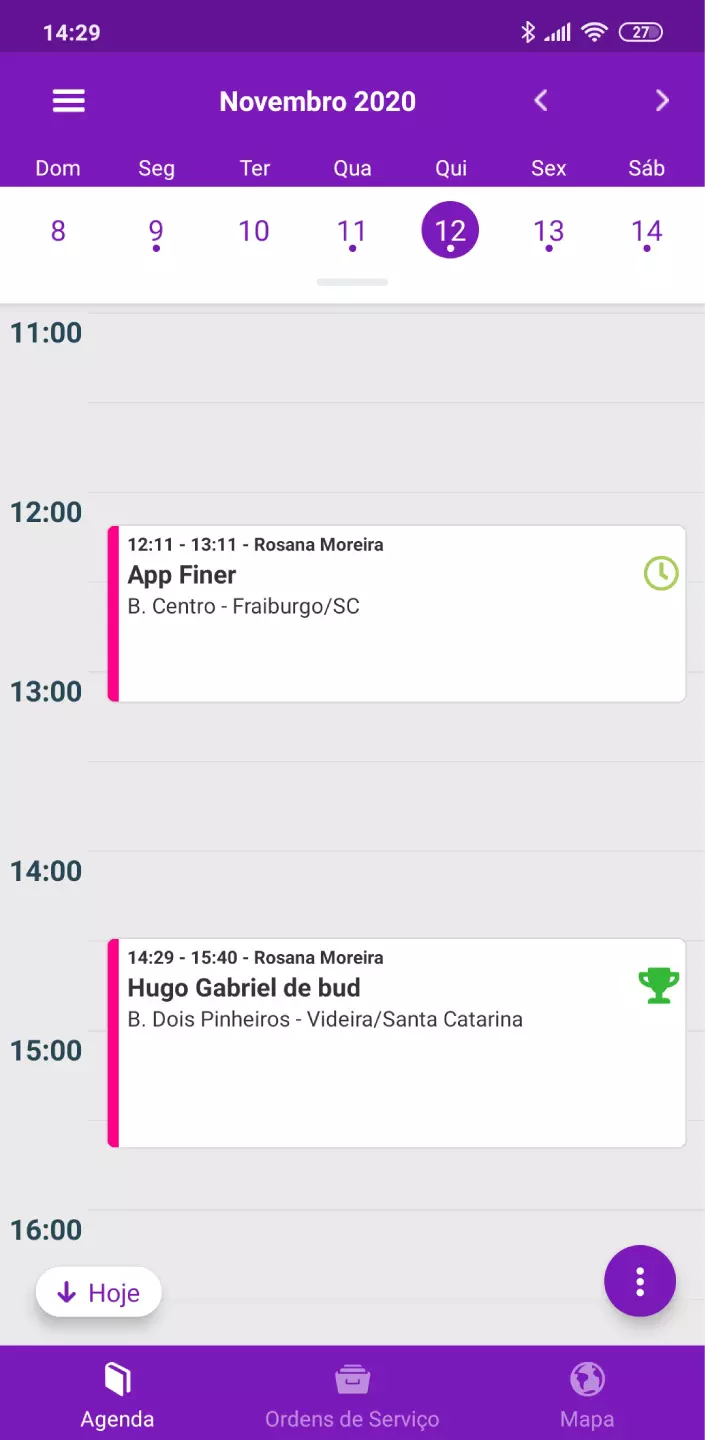Open the App Finer appointment card
This screenshot has width=705, height=1440.
pos(397,613)
